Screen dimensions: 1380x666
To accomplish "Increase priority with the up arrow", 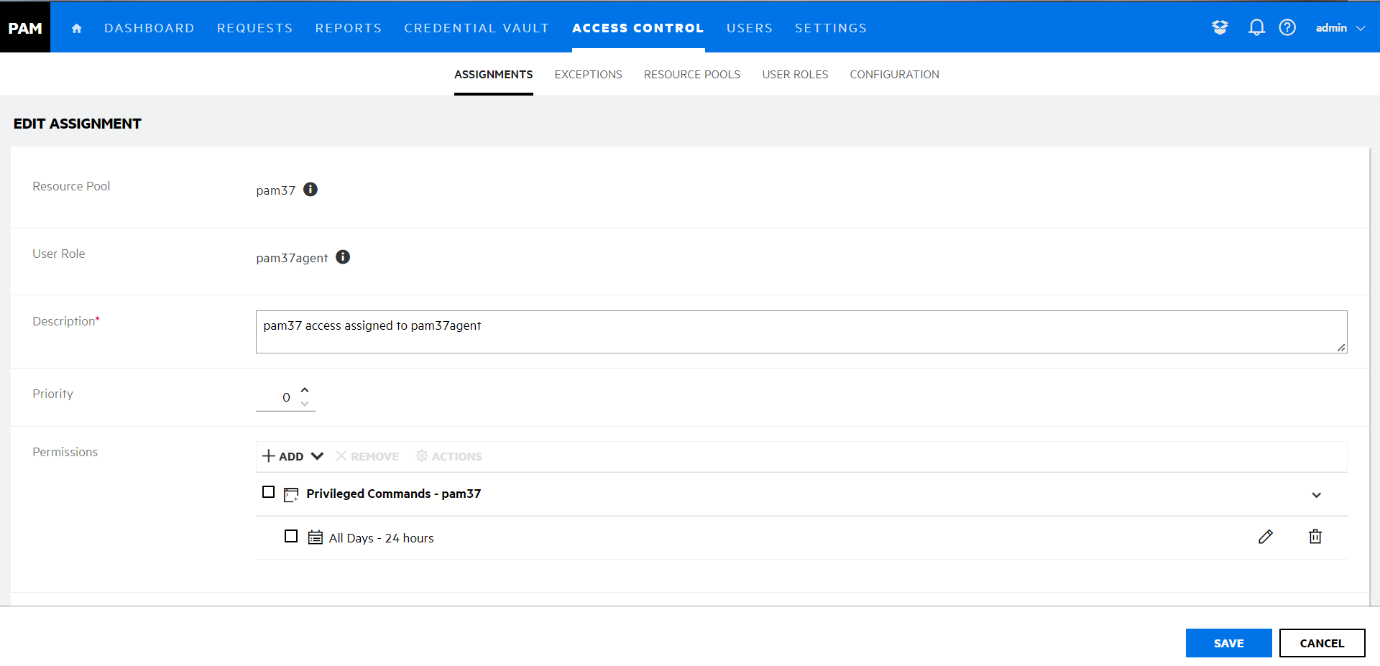I will pos(305,390).
